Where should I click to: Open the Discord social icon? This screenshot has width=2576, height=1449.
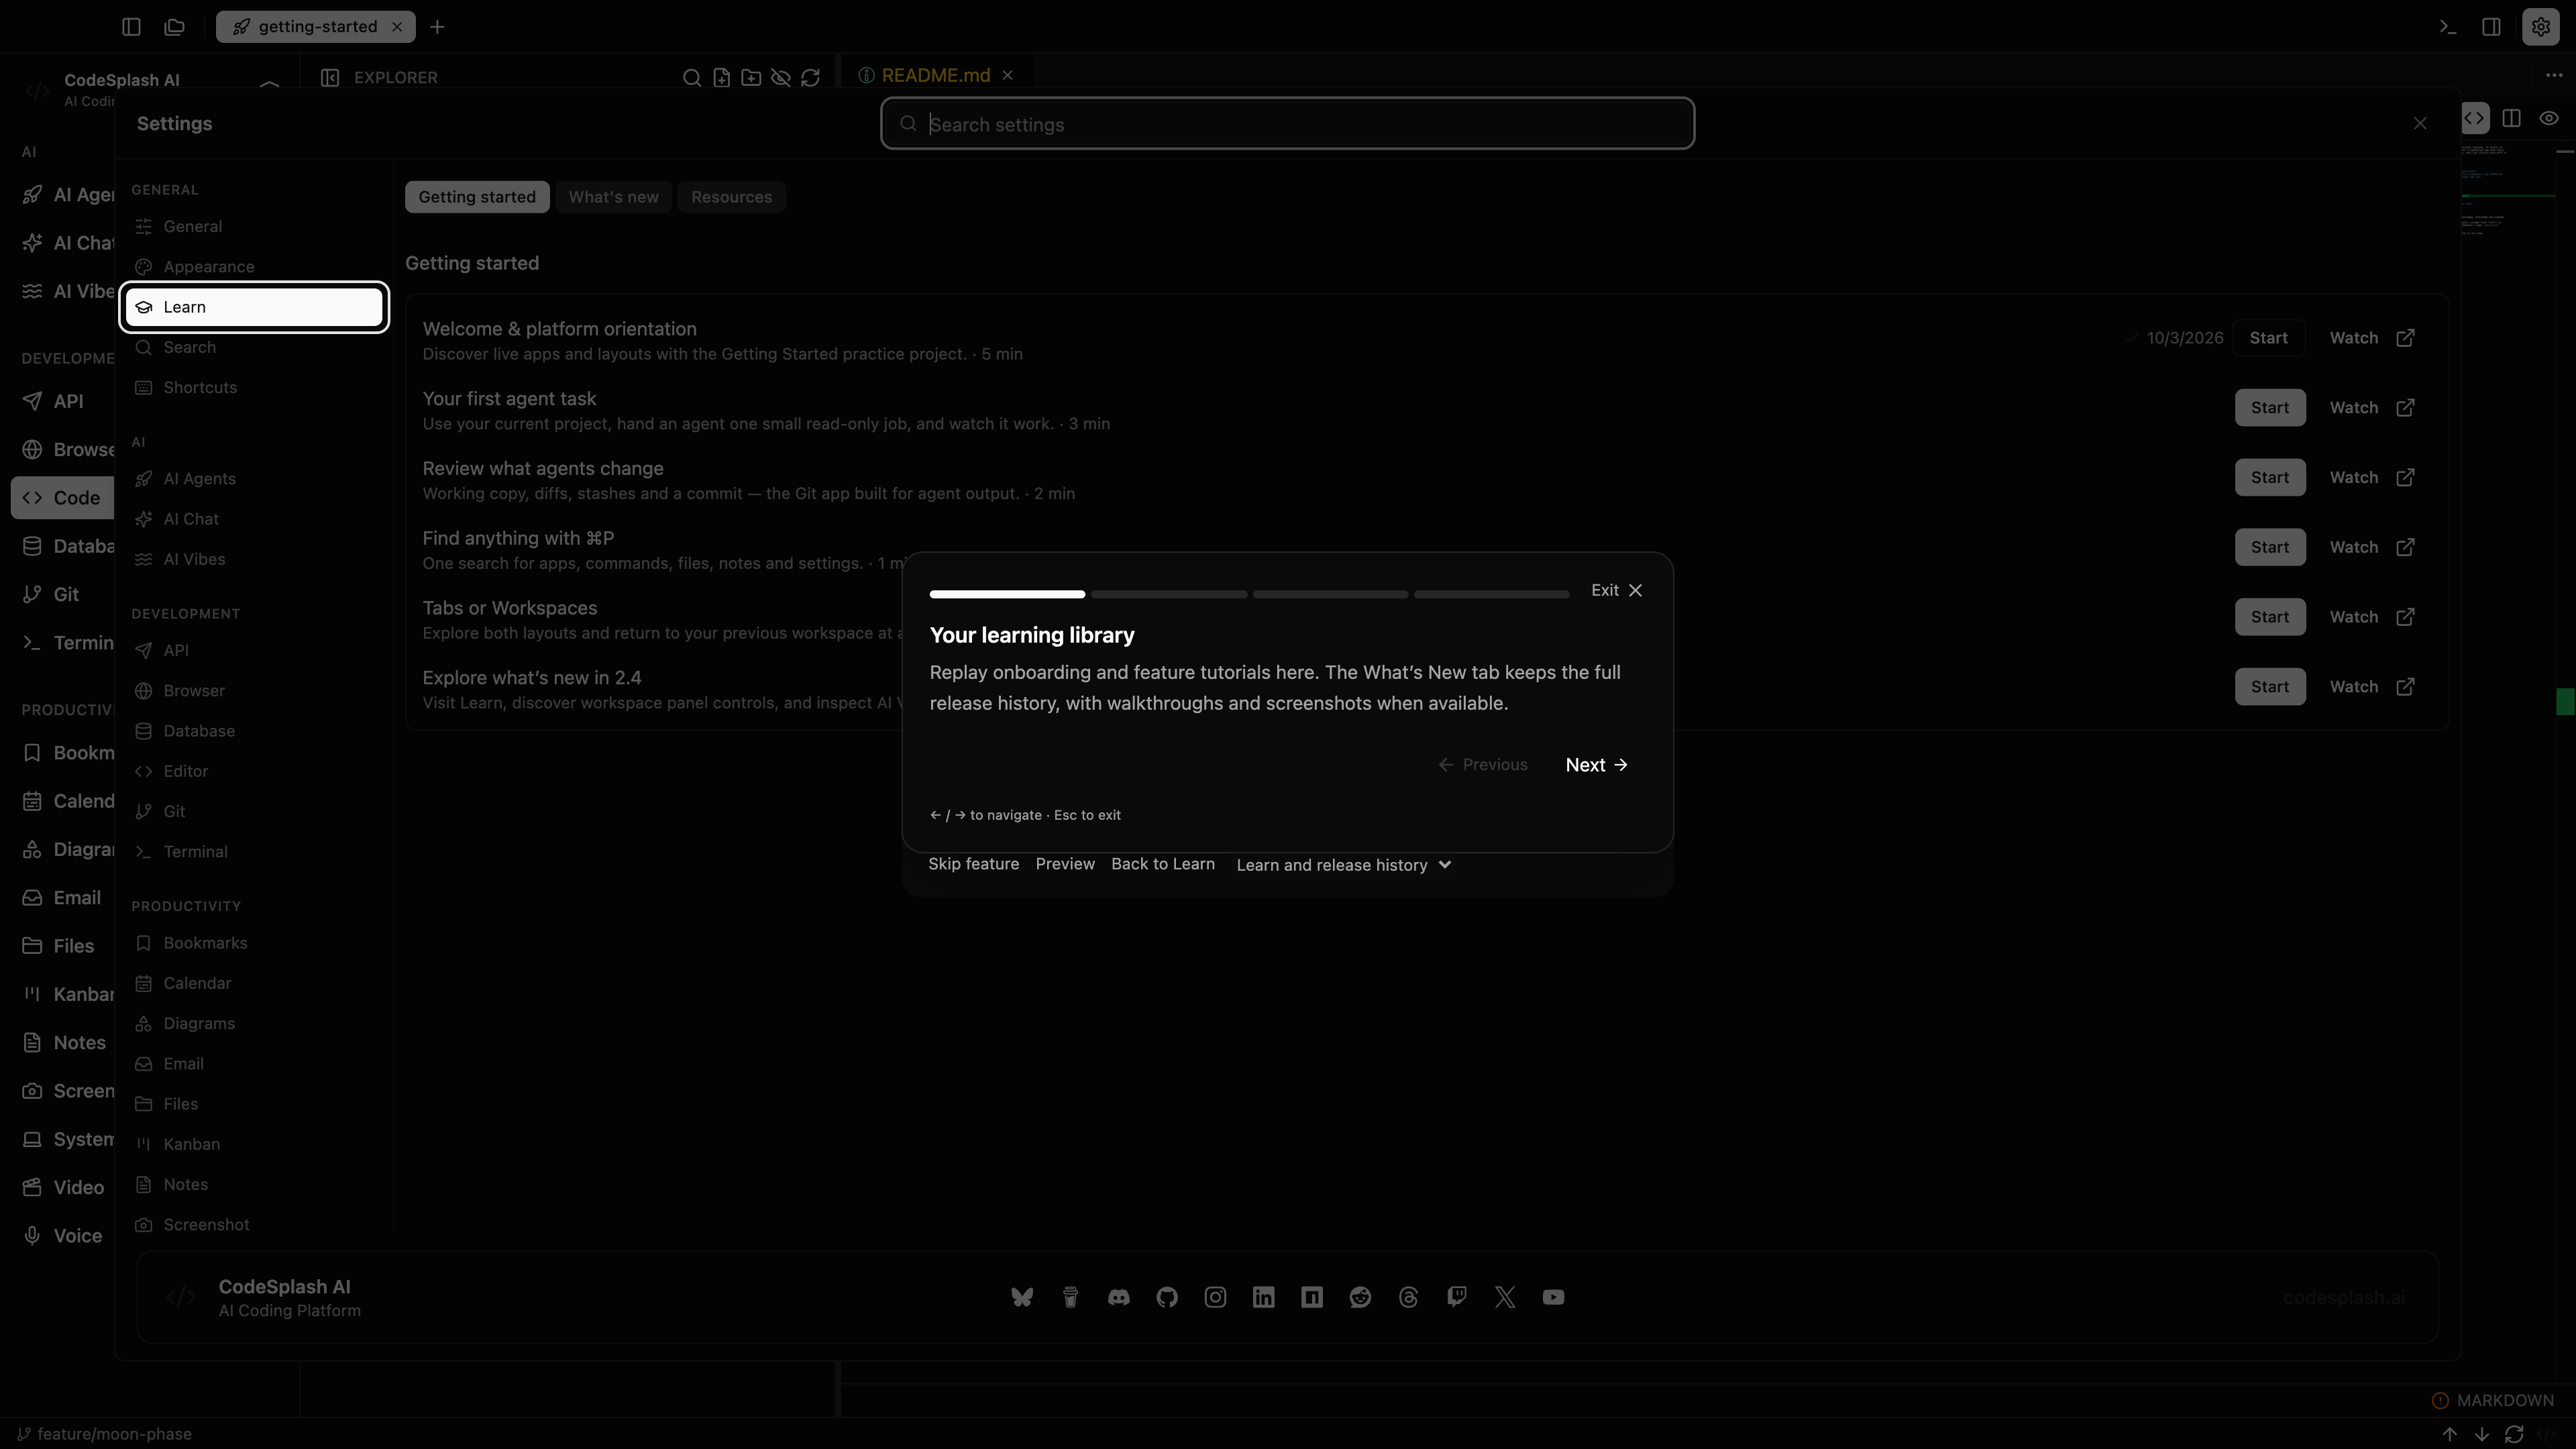tap(1118, 1297)
